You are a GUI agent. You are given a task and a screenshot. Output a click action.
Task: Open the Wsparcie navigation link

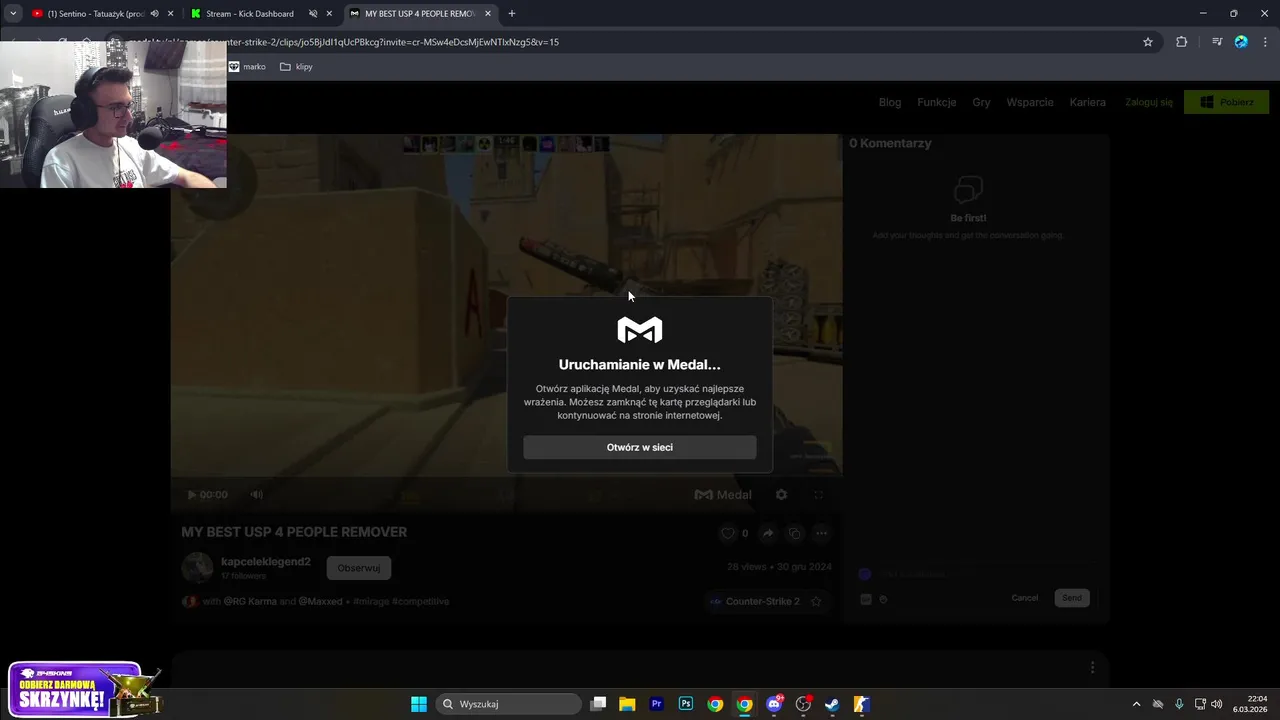point(1030,102)
